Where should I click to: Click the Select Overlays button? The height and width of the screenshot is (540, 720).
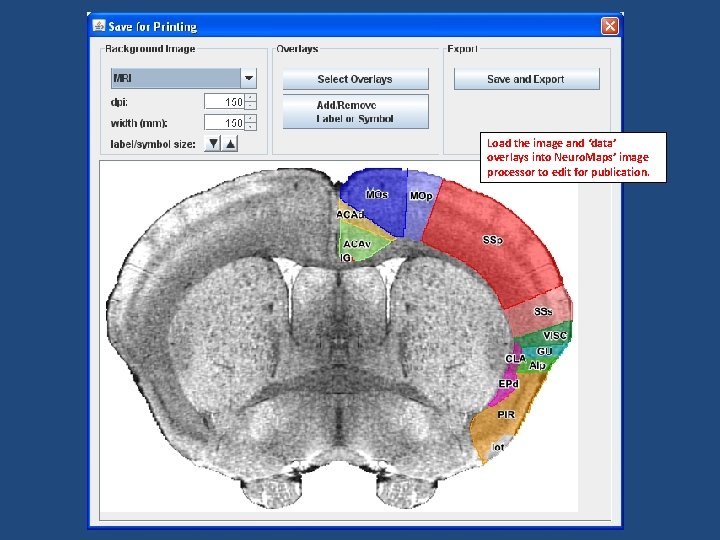point(355,79)
